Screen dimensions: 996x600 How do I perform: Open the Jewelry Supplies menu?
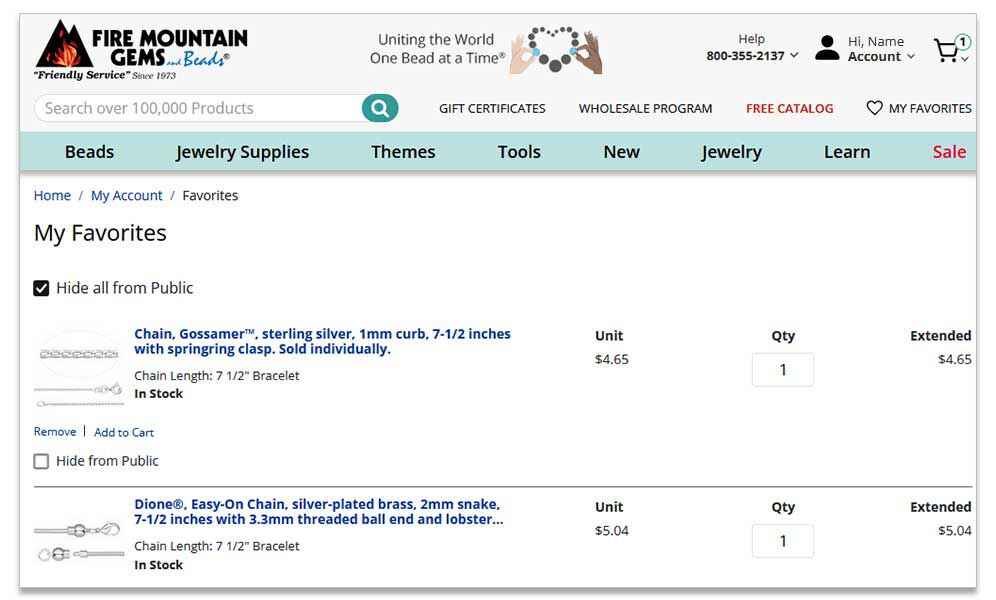point(242,152)
